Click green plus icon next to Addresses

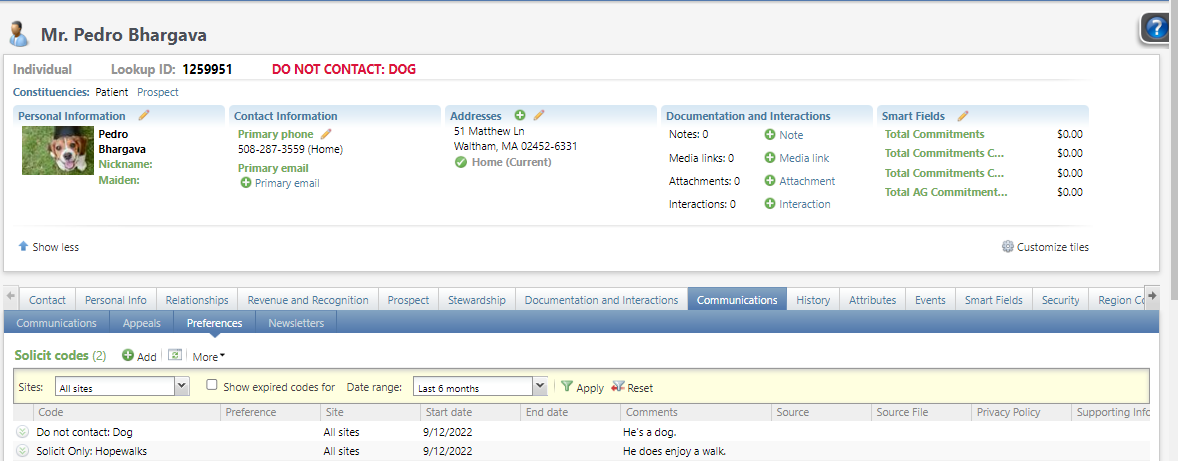pyautogui.click(x=520, y=116)
